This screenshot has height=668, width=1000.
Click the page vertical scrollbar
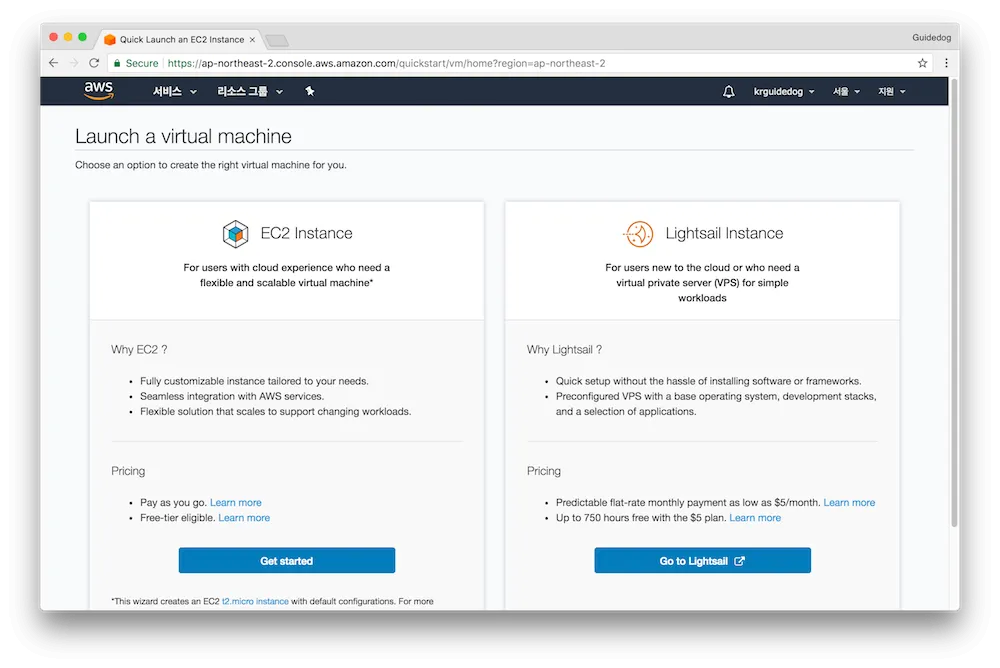pyautogui.click(x=955, y=303)
